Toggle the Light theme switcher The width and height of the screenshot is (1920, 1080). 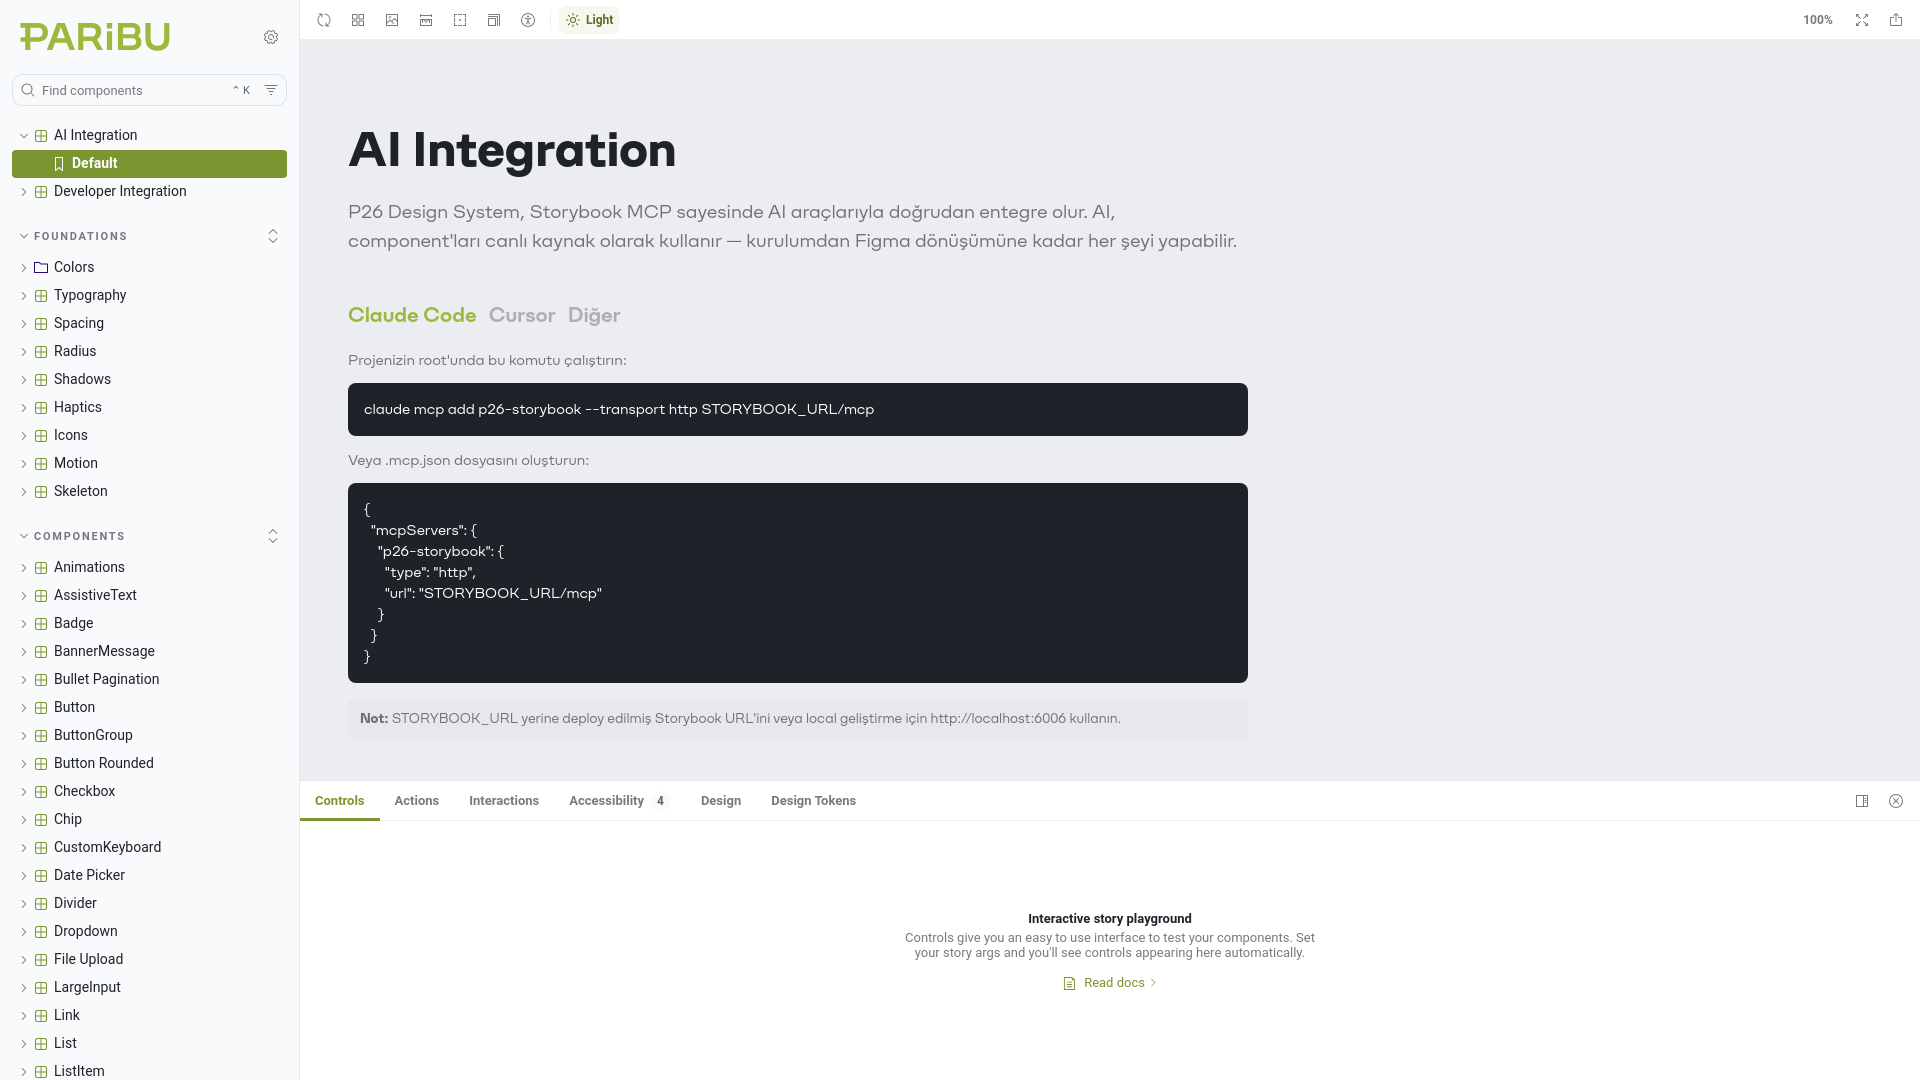pos(589,20)
